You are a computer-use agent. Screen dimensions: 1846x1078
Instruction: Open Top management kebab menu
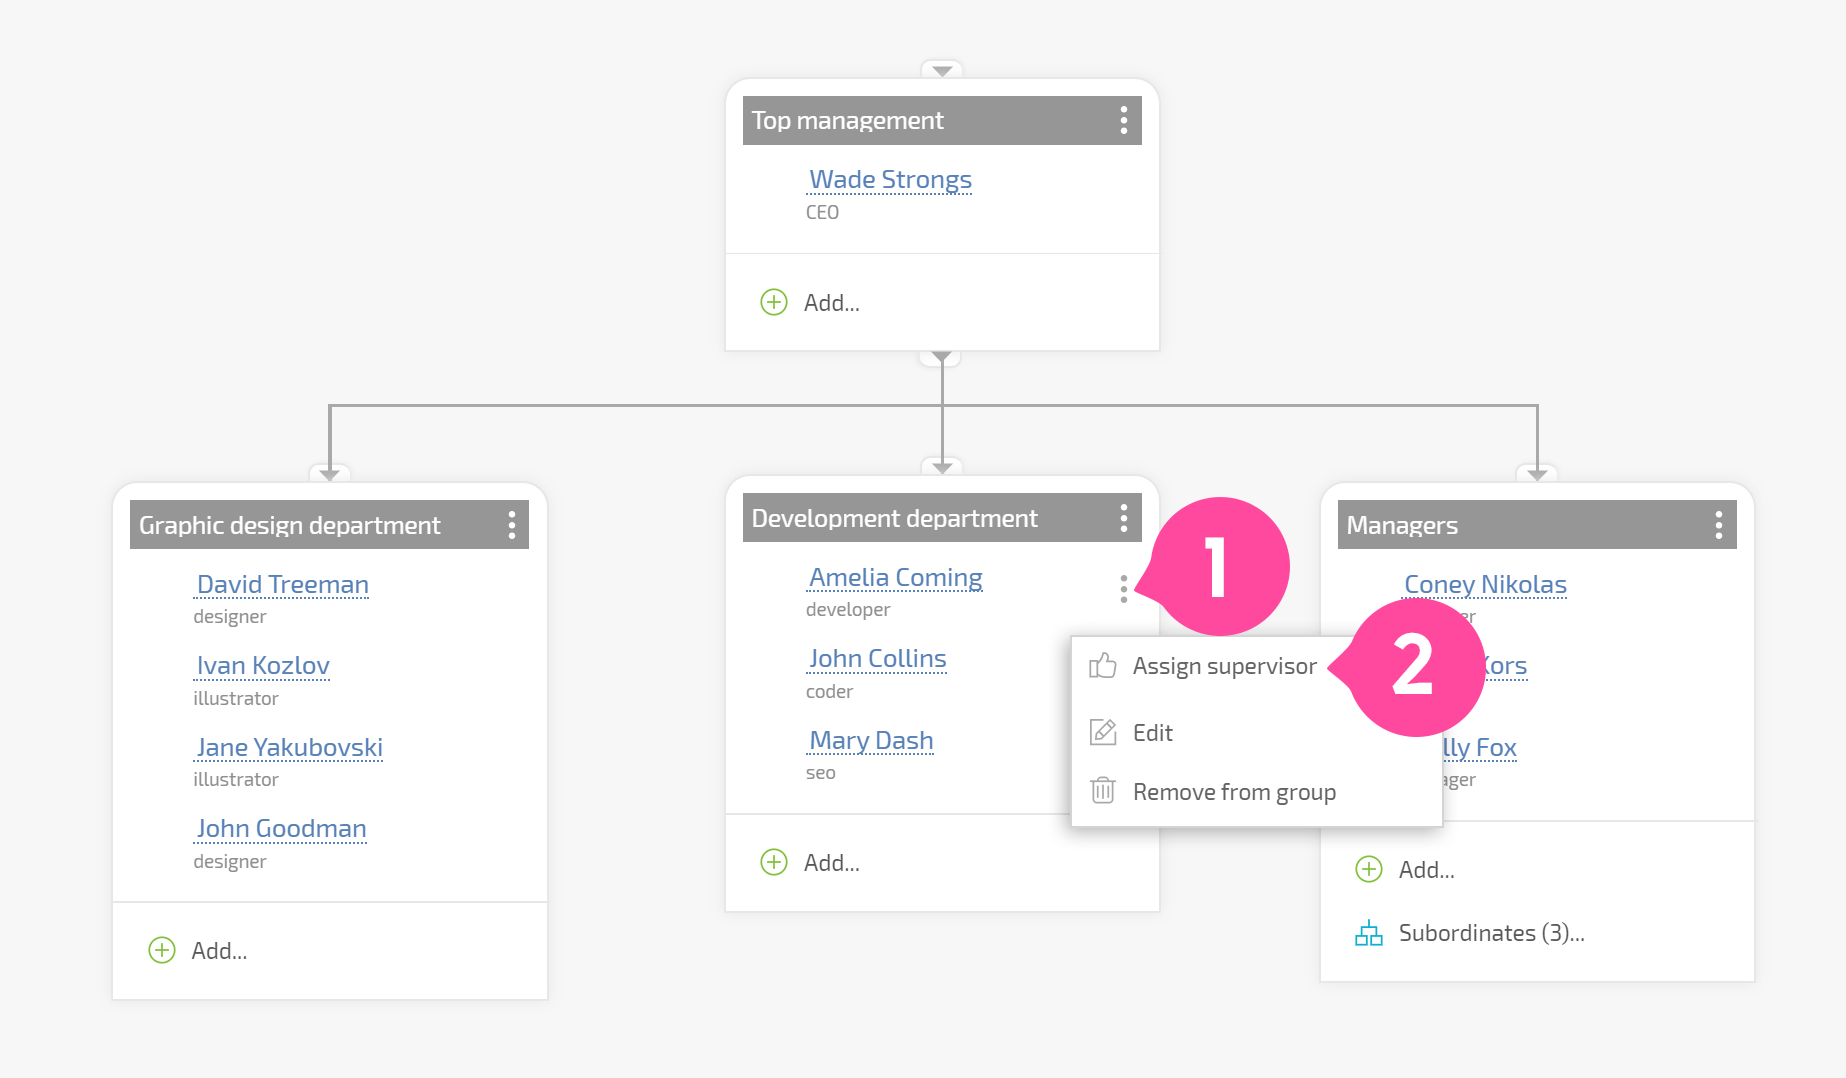[x=1124, y=120]
